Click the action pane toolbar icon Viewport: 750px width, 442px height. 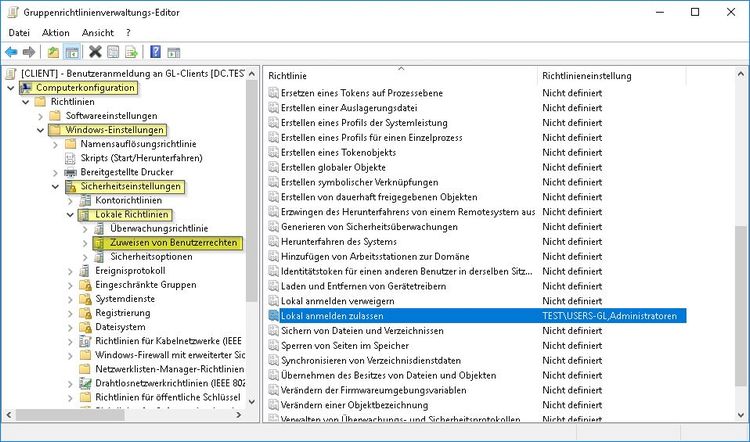point(174,52)
